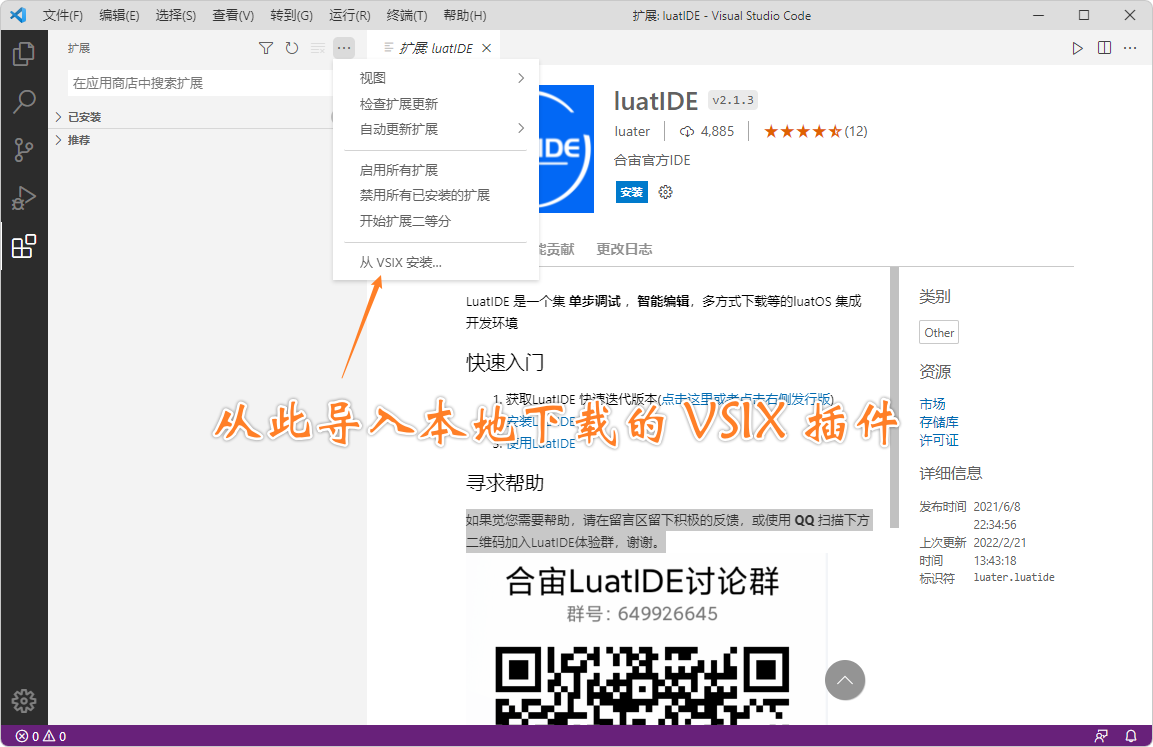This screenshot has height=747, width=1153.
Task: Open the Source Control view
Action: [x=24, y=150]
